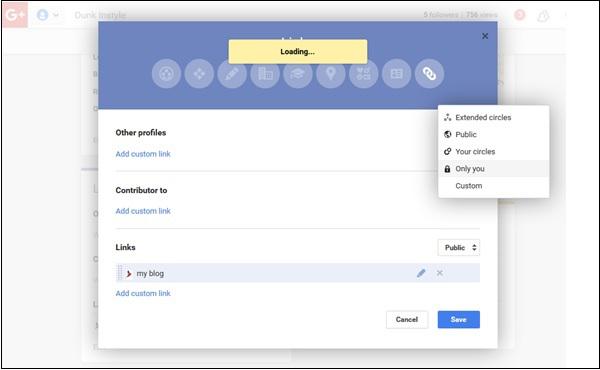The height and width of the screenshot is (370, 600).
Task: Edit the my blog link with pencil
Action: (x=421, y=273)
